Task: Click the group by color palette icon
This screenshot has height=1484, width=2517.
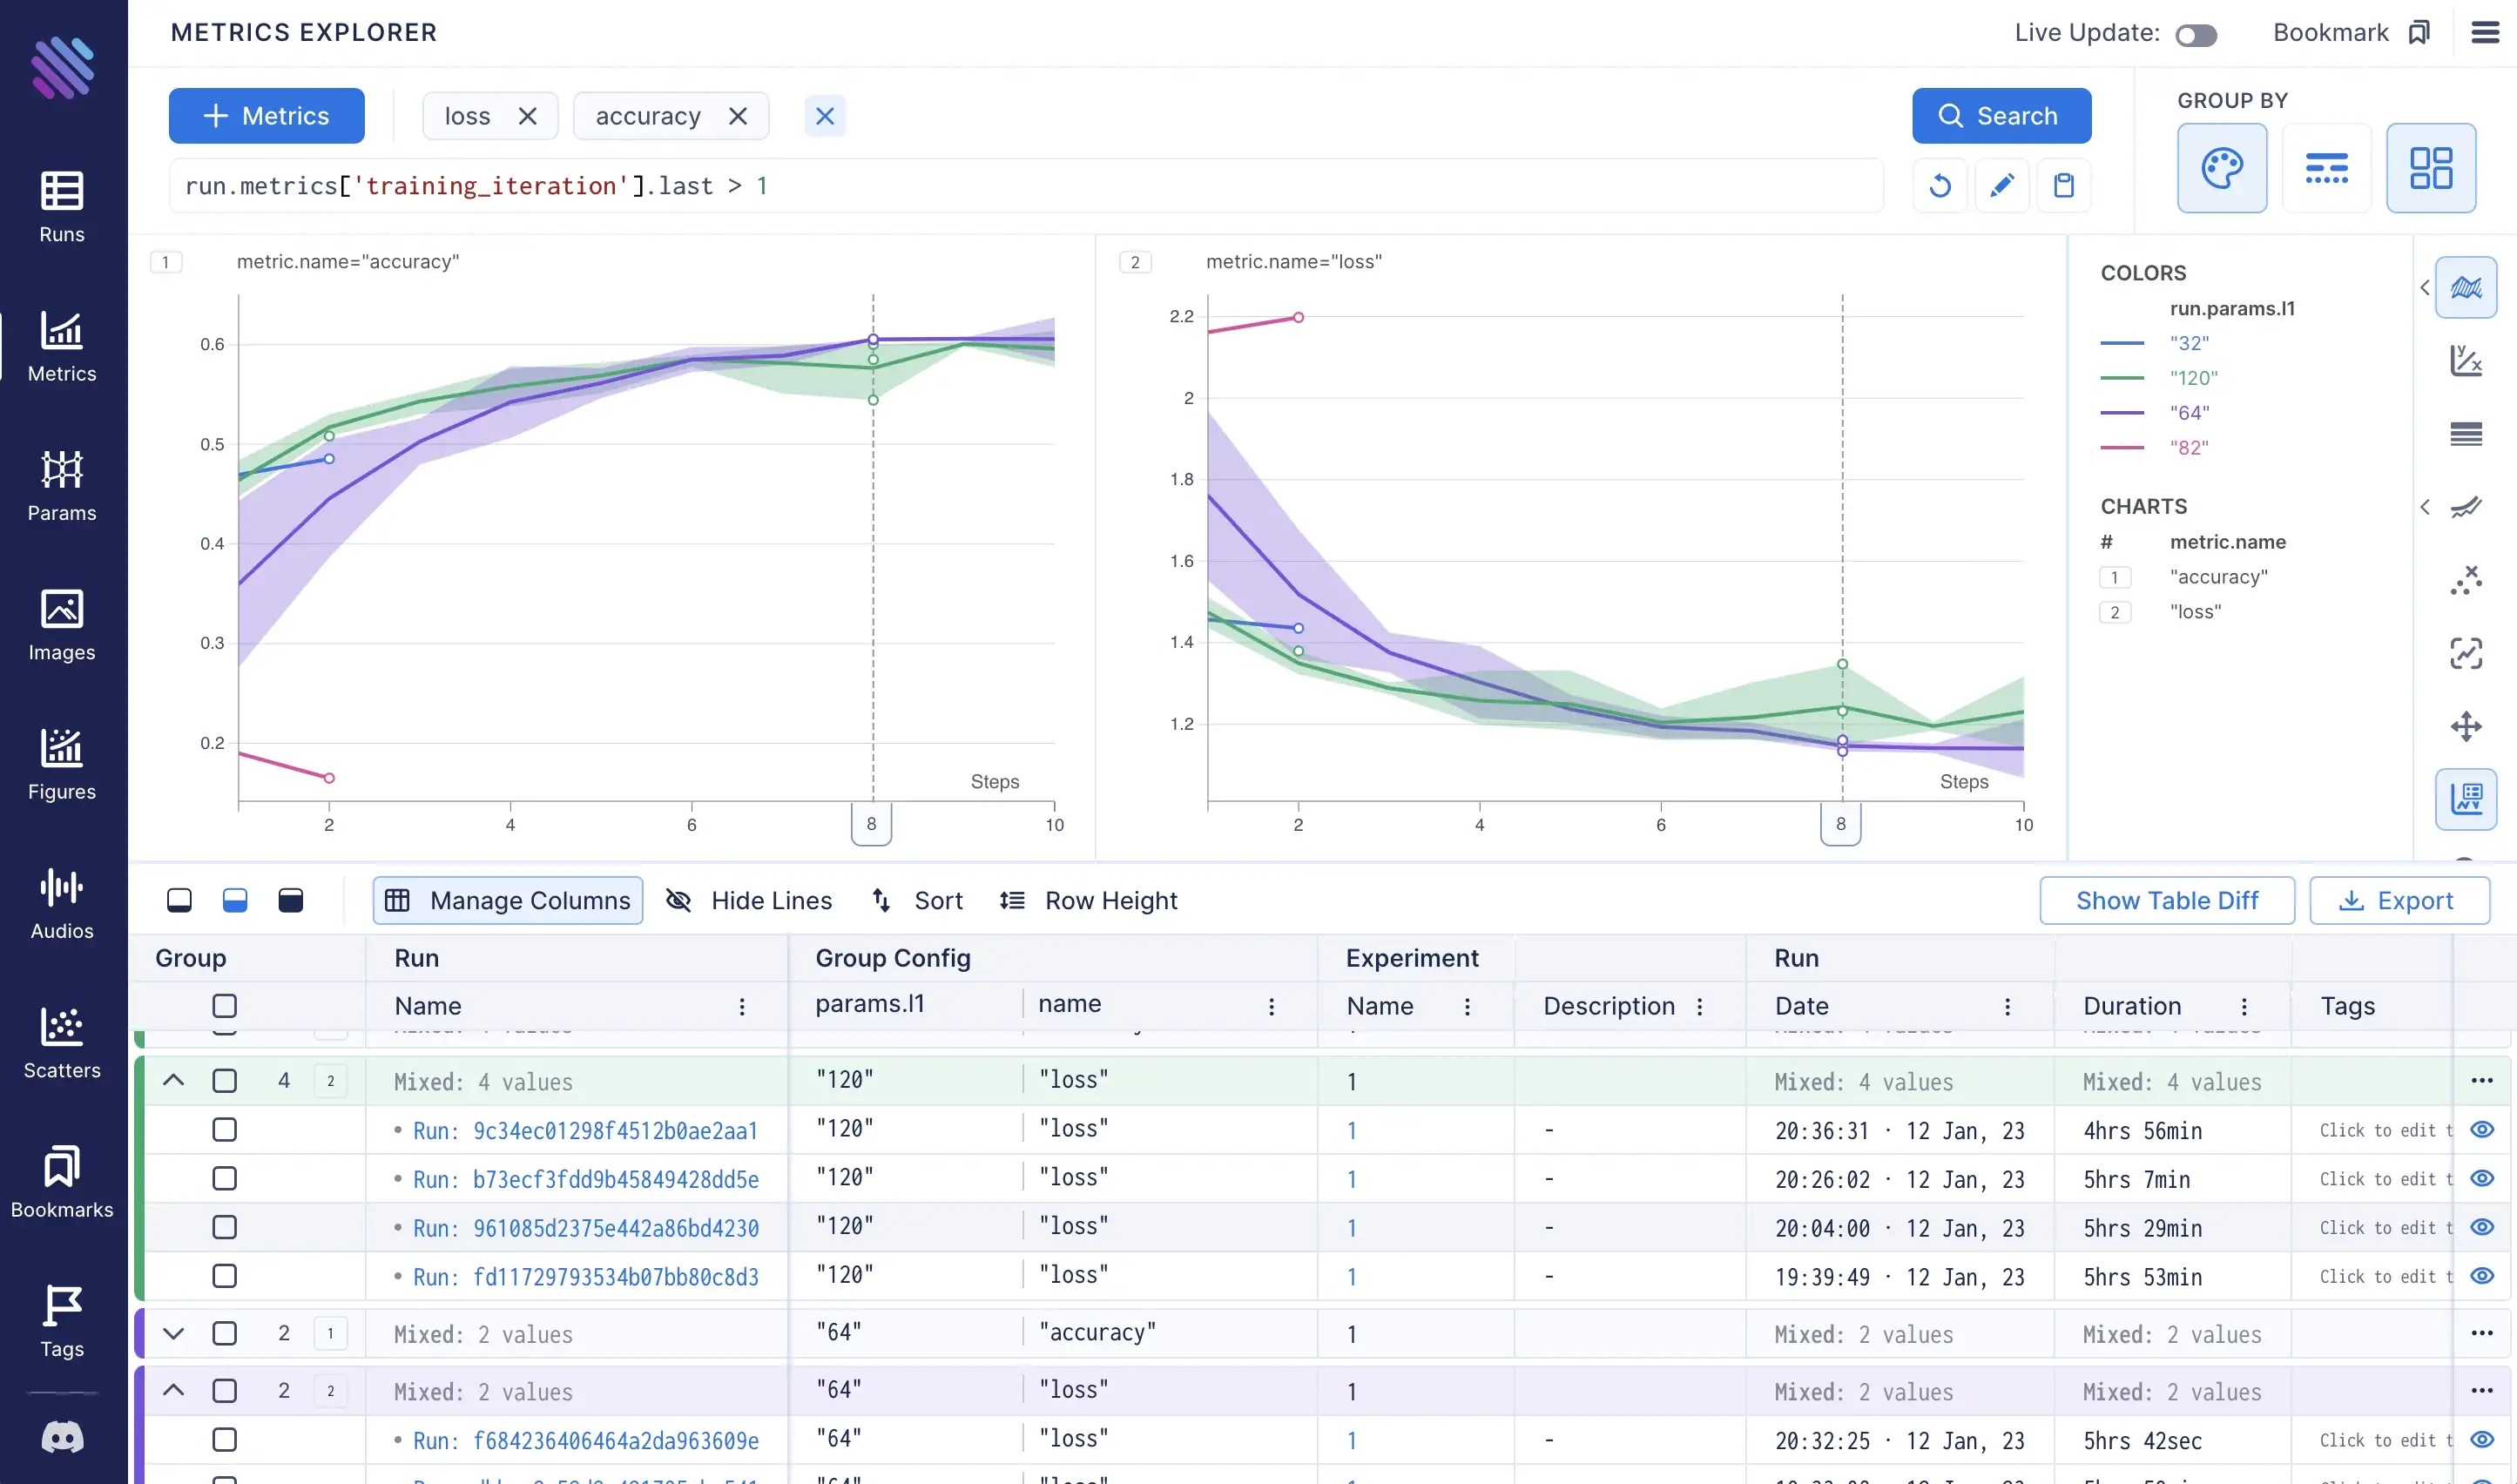Action: (2221, 167)
